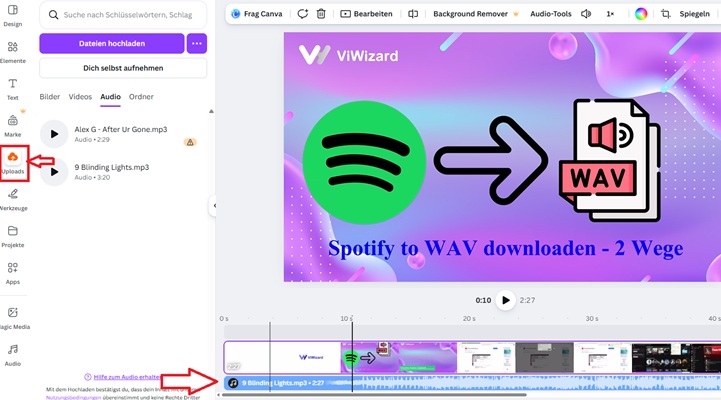Click Bearbeiten in the toolbar
This screenshot has height=400, width=721.
pyautogui.click(x=366, y=14)
